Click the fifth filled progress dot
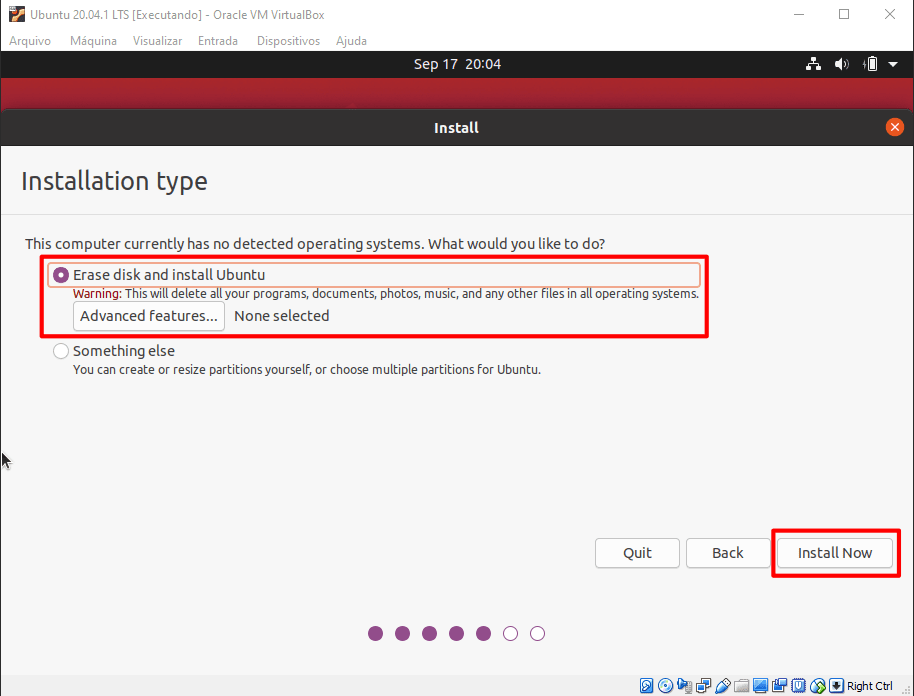 (483, 633)
